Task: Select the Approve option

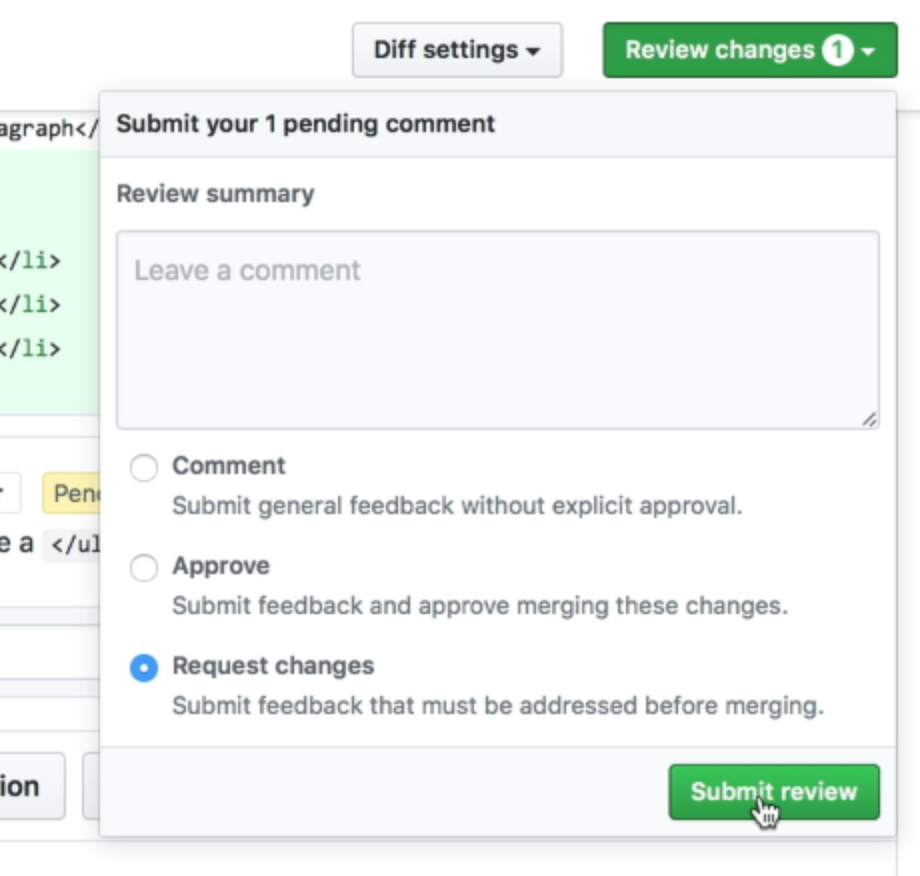Action: click(221, 566)
